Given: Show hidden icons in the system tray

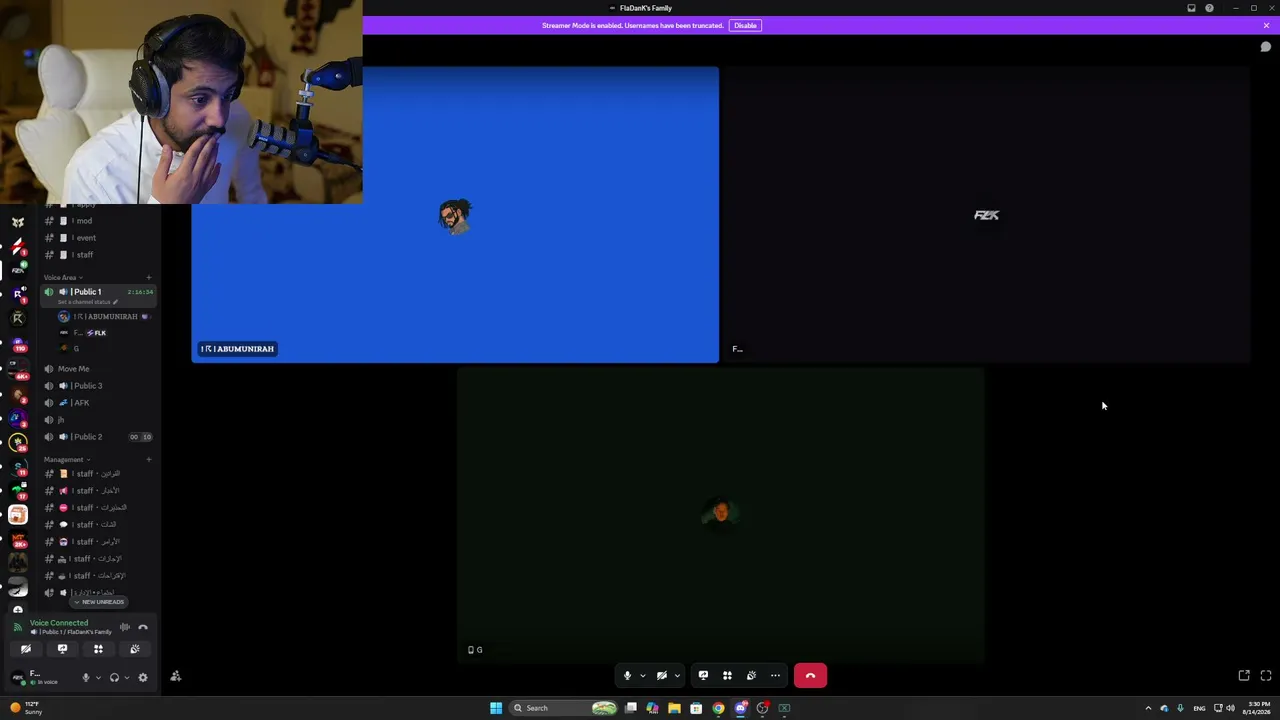Looking at the screenshot, I should 1148,708.
